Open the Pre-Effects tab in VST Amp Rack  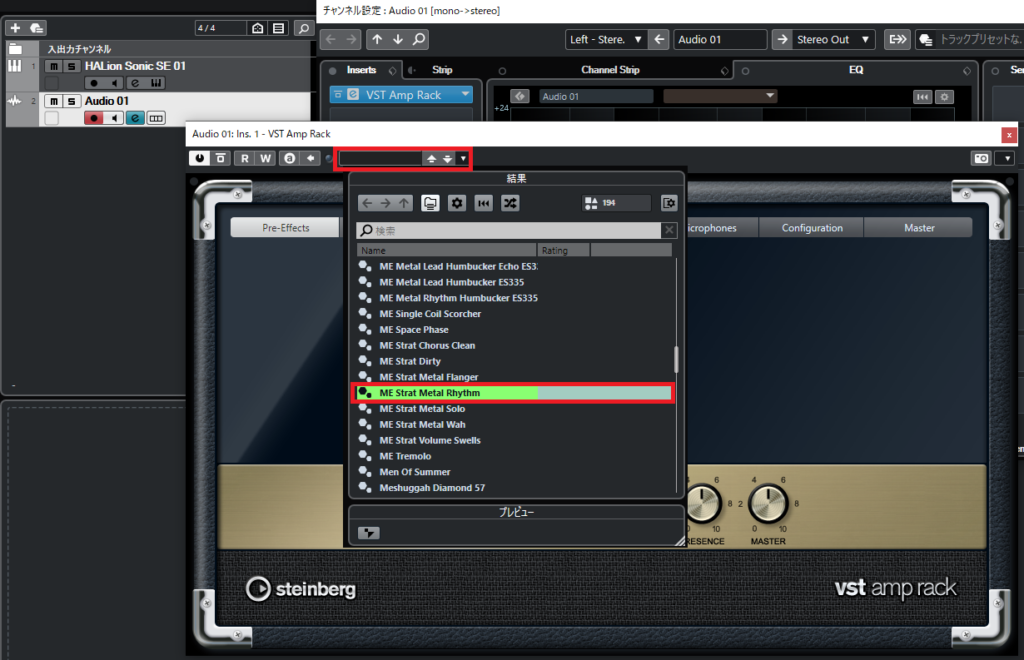pos(285,228)
